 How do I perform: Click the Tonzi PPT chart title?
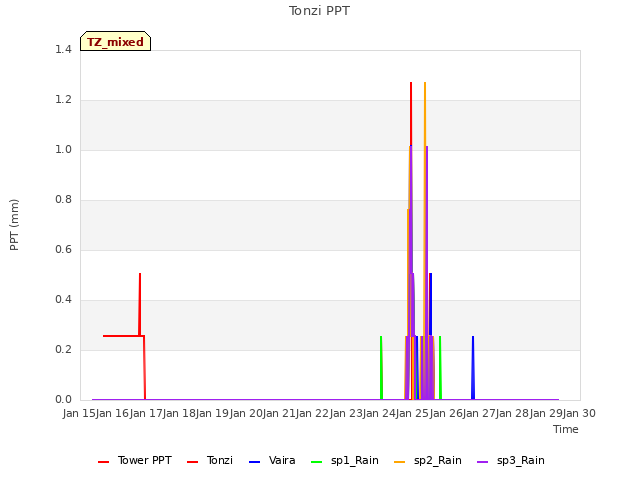319,11
